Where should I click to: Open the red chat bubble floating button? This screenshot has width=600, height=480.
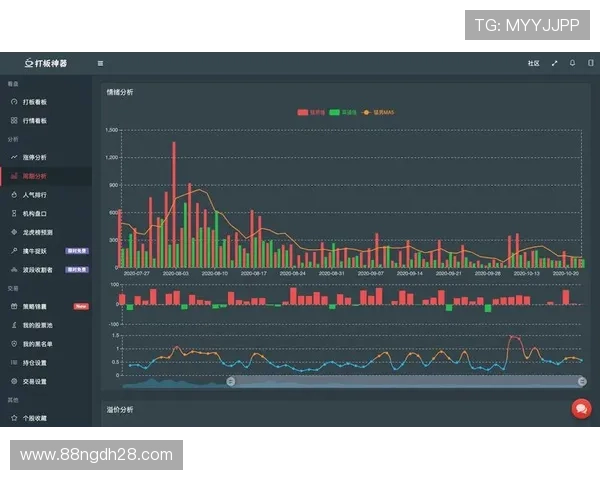[x=580, y=408]
